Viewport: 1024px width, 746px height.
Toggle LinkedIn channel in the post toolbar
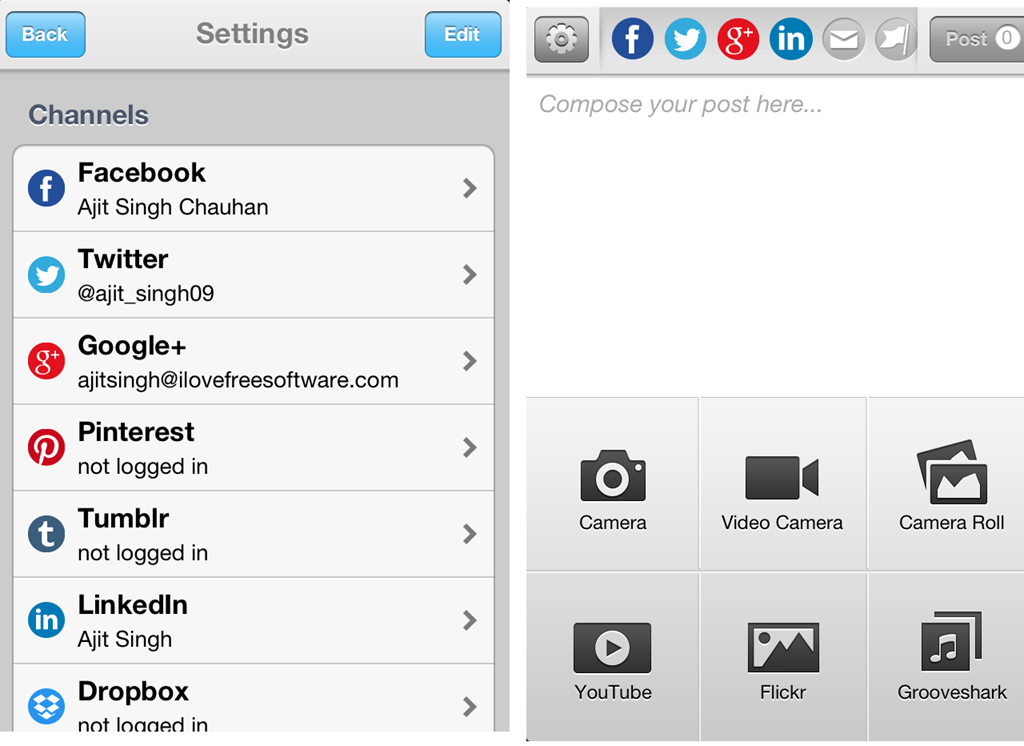click(x=791, y=39)
